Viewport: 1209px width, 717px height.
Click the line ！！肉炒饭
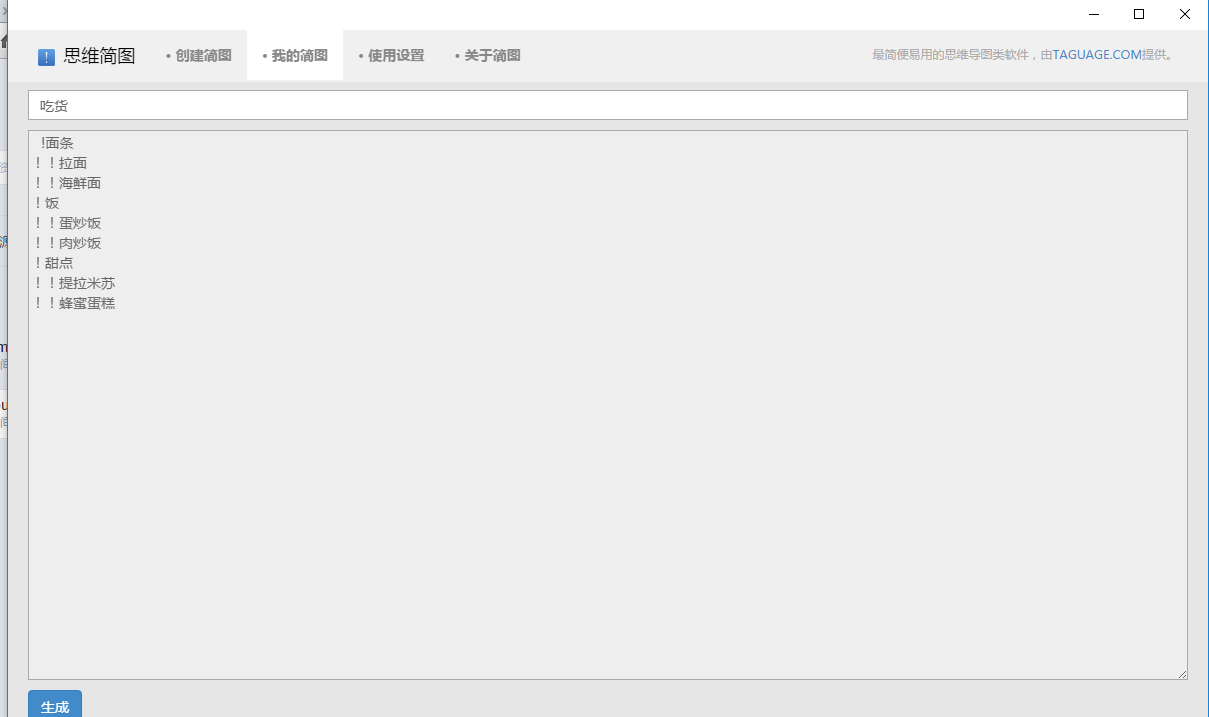68,243
